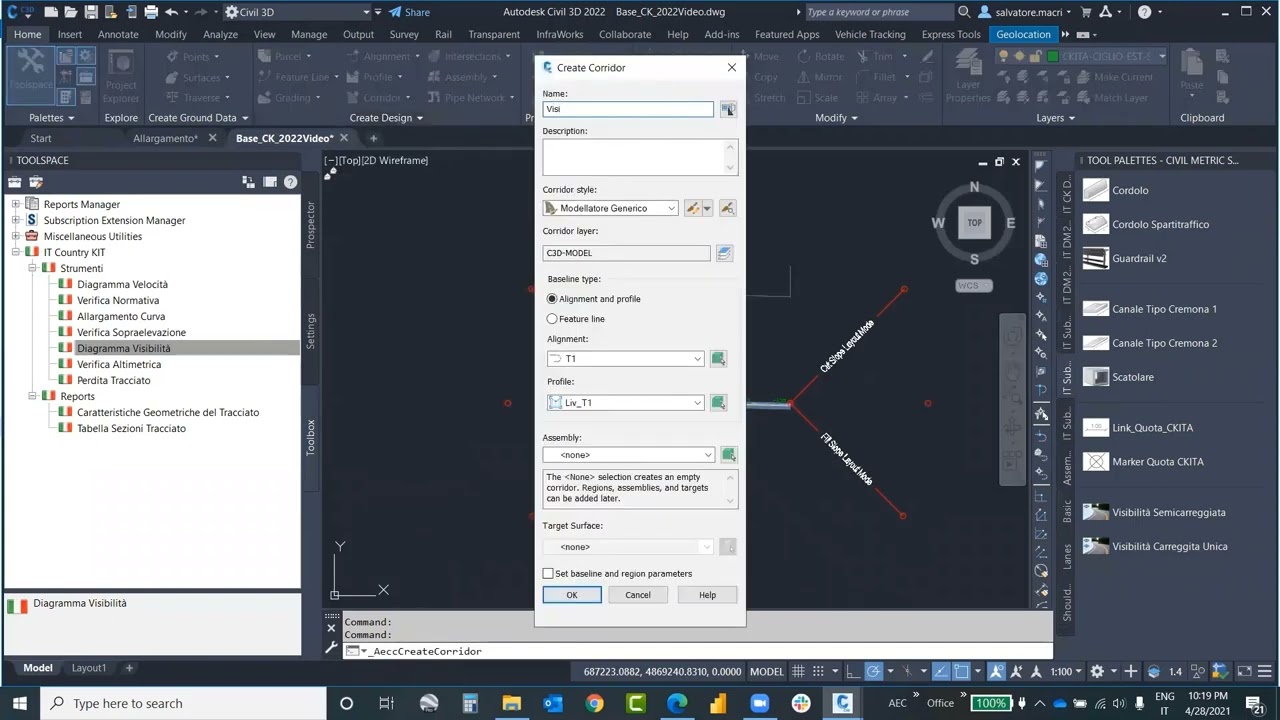Confirm corridor creation with OK button
The width and height of the screenshot is (1280, 720).
572,595
